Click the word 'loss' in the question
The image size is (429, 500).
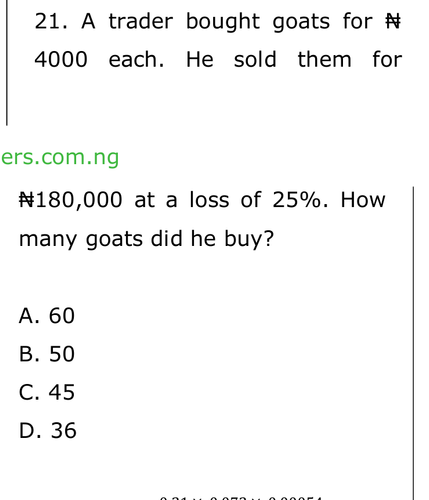click(209, 200)
